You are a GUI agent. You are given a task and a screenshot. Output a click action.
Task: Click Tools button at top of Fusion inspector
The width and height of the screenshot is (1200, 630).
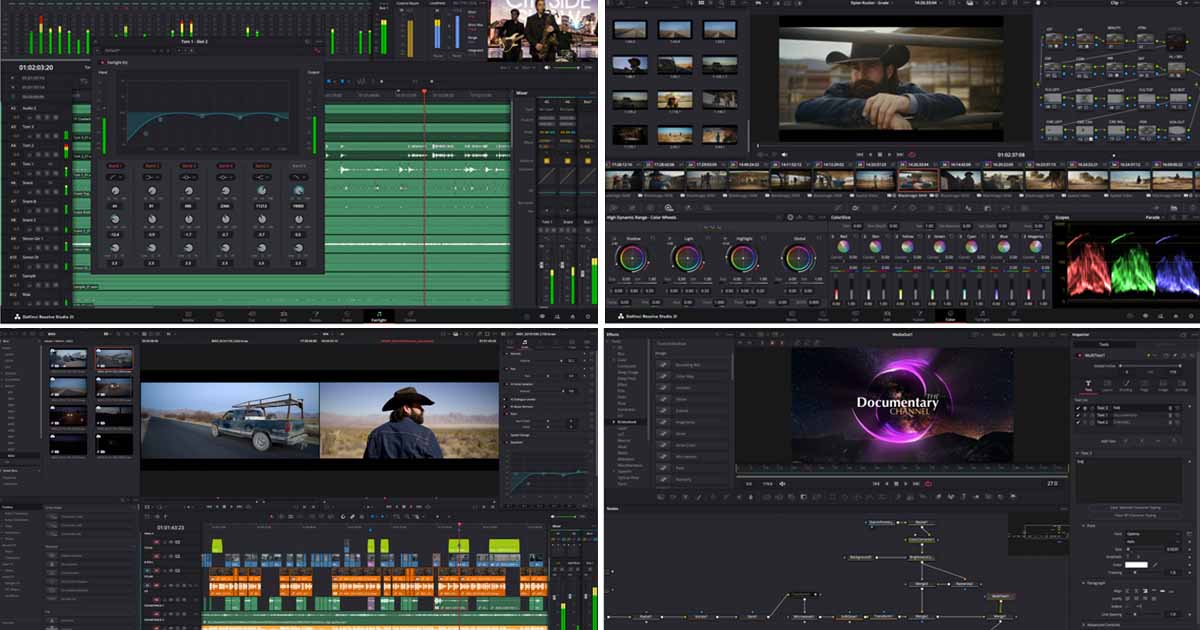tap(1103, 344)
